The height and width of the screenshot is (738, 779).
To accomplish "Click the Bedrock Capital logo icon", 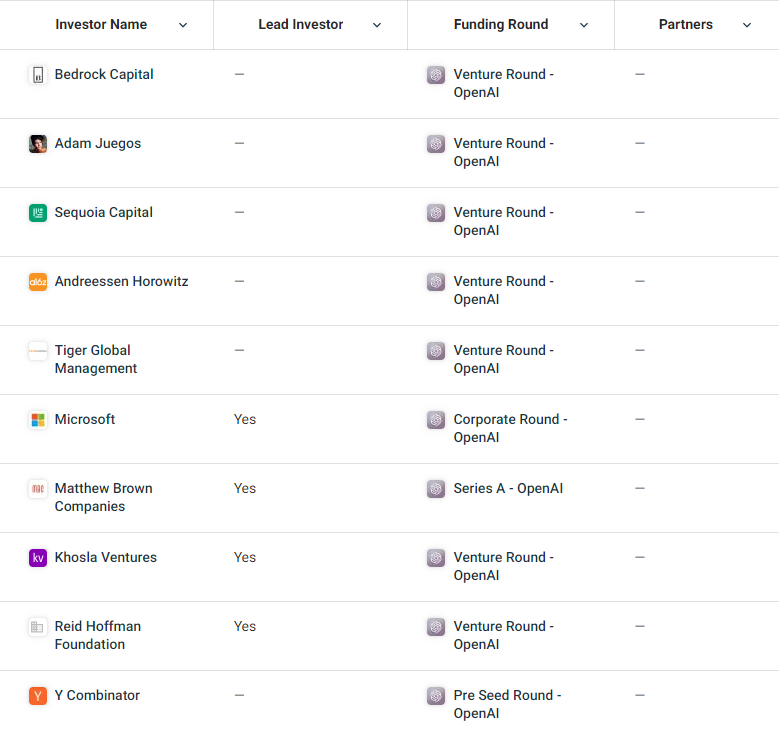I will (x=38, y=75).
